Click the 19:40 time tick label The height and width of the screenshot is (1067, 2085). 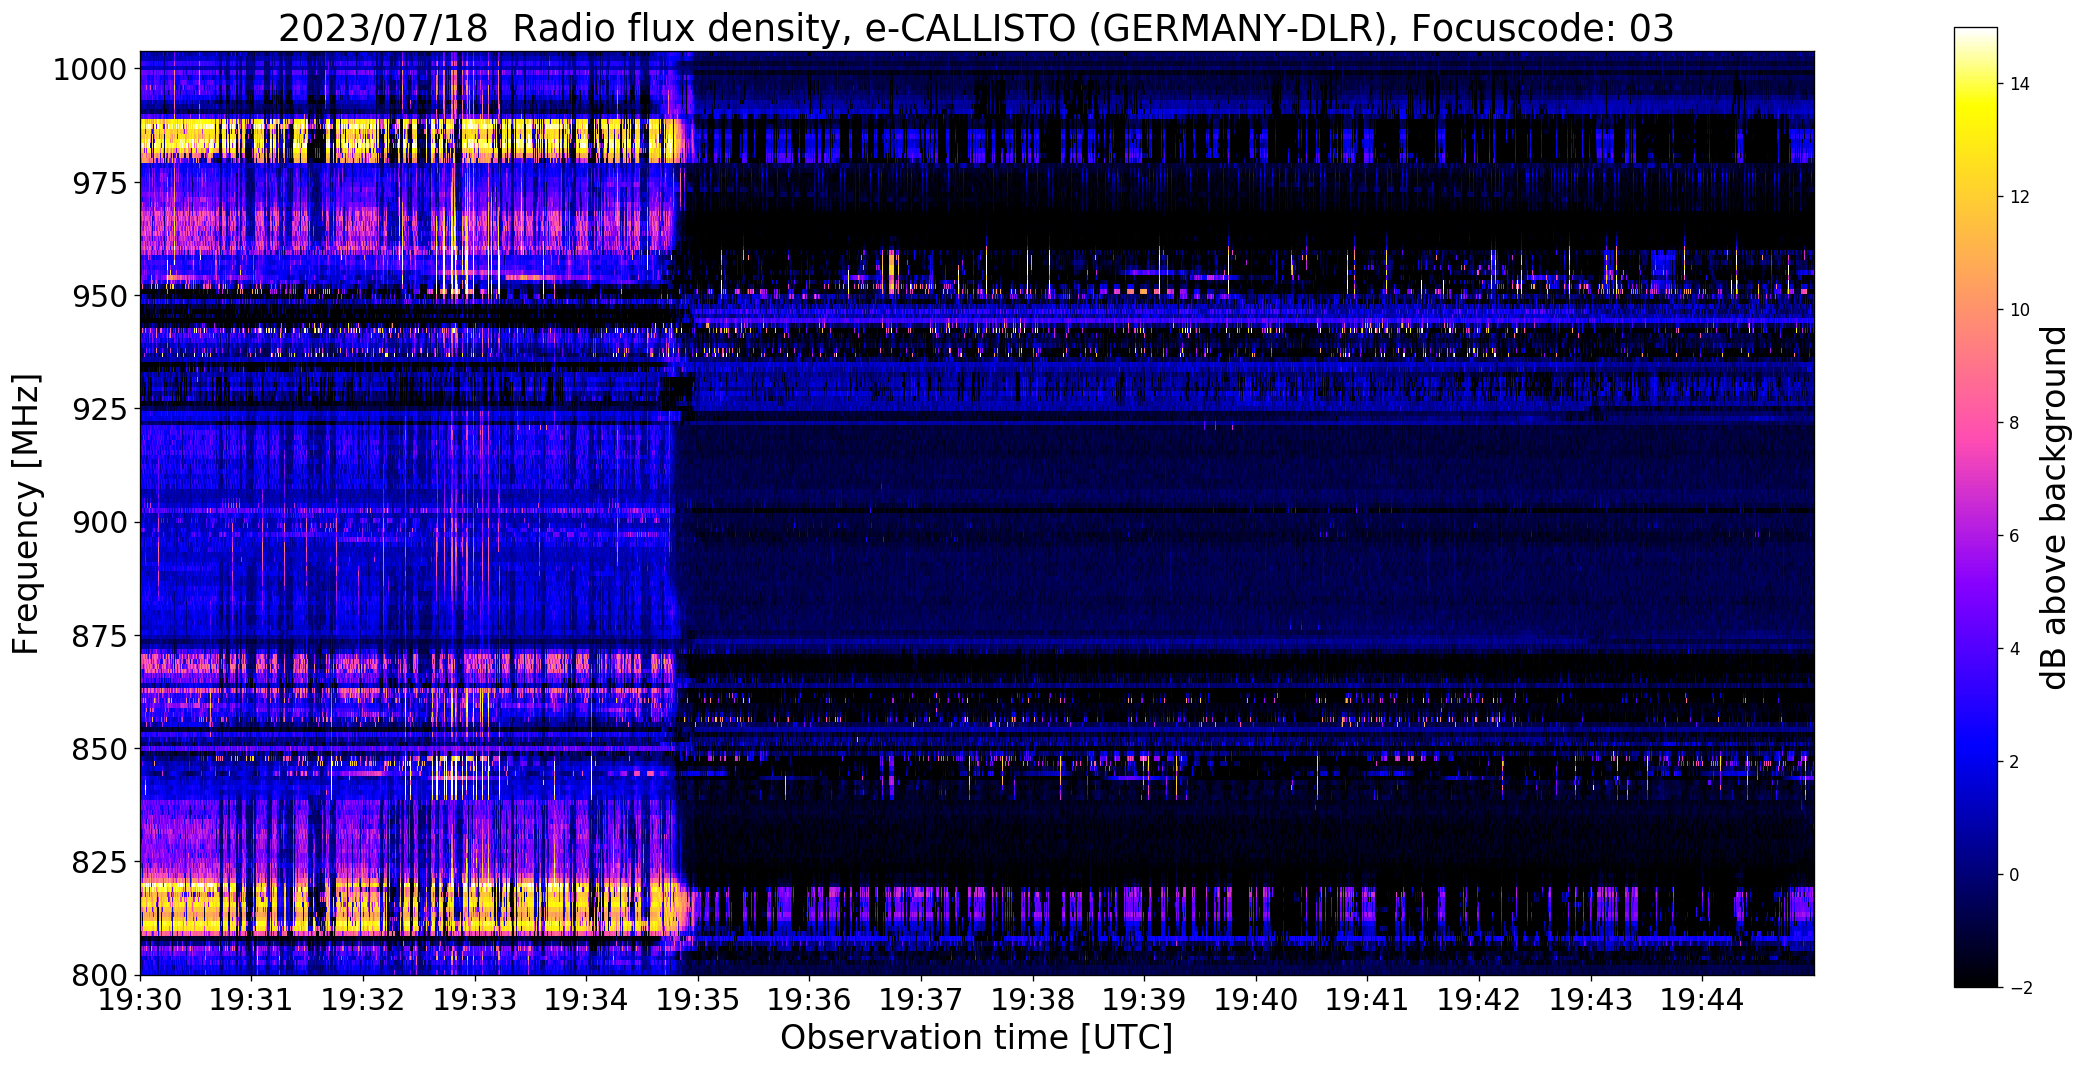[1257, 999]
